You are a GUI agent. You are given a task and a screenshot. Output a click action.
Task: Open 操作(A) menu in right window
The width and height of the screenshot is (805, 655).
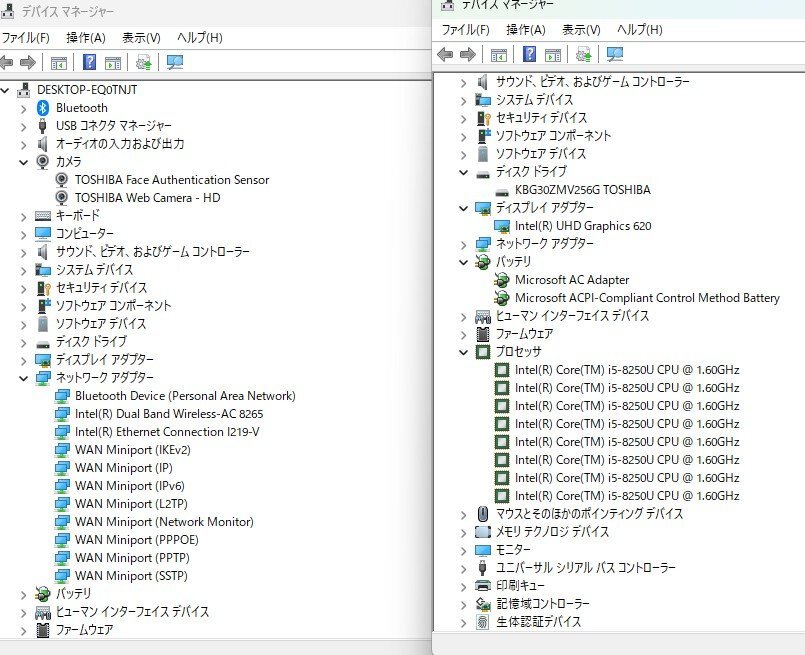click(x=526, y=29)
